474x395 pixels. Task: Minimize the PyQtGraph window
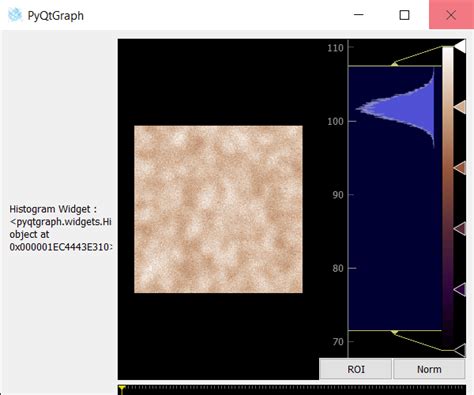tap(358, 15)
